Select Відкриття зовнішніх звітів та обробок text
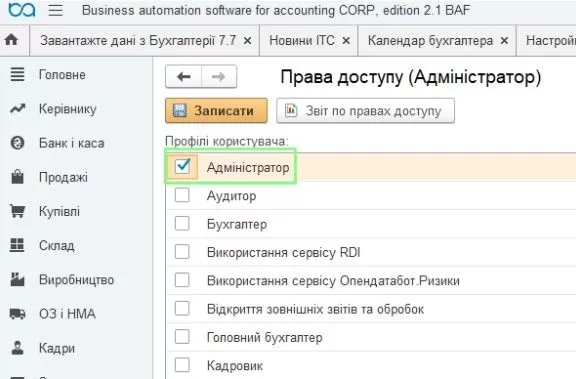The height and width of the screenshot is (379, 576). pos(316,309)
